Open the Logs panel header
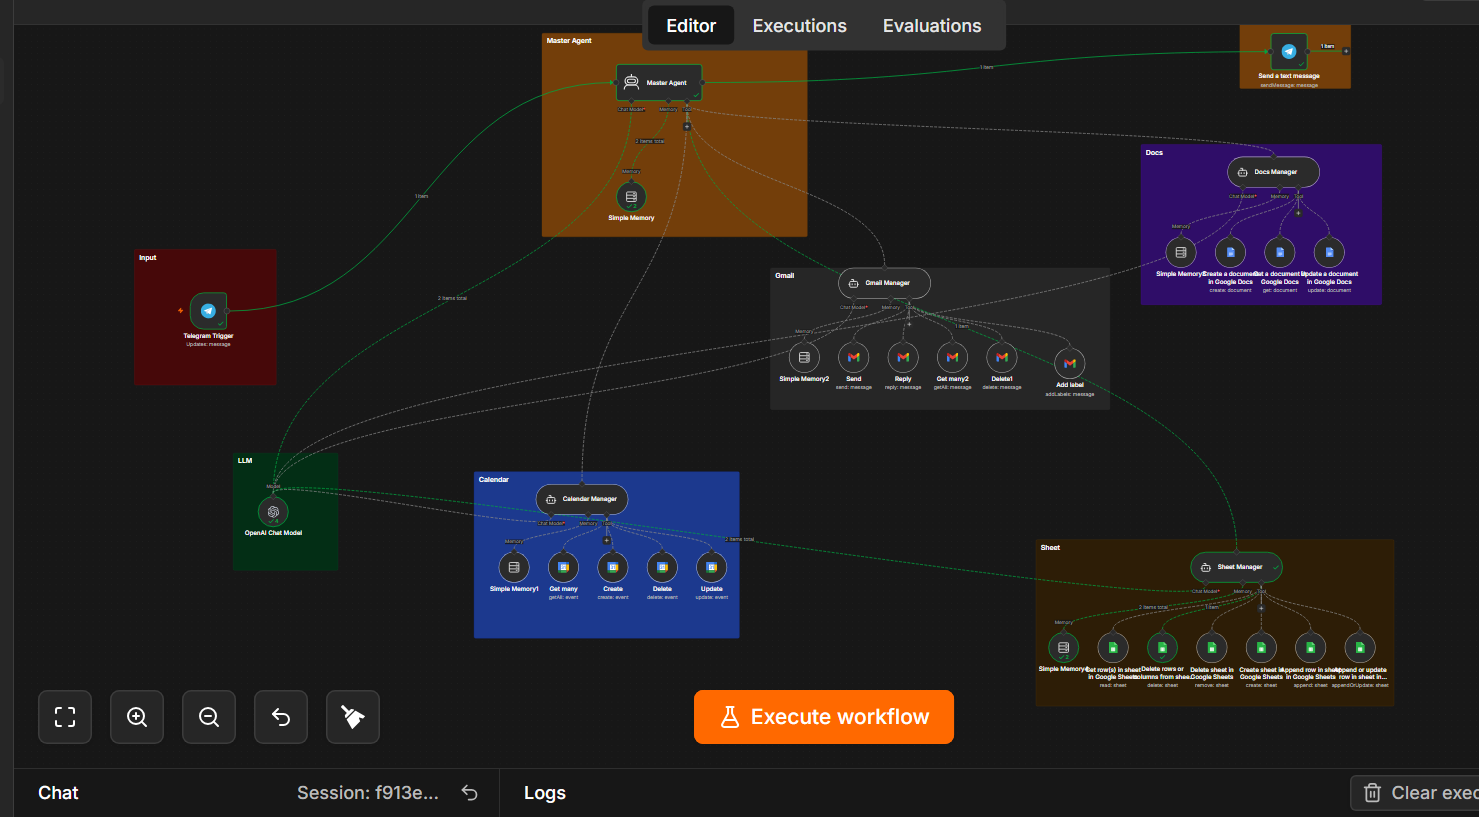This screenshot has width=1479, height=817. pyautogui.click(x=545, y=793)
